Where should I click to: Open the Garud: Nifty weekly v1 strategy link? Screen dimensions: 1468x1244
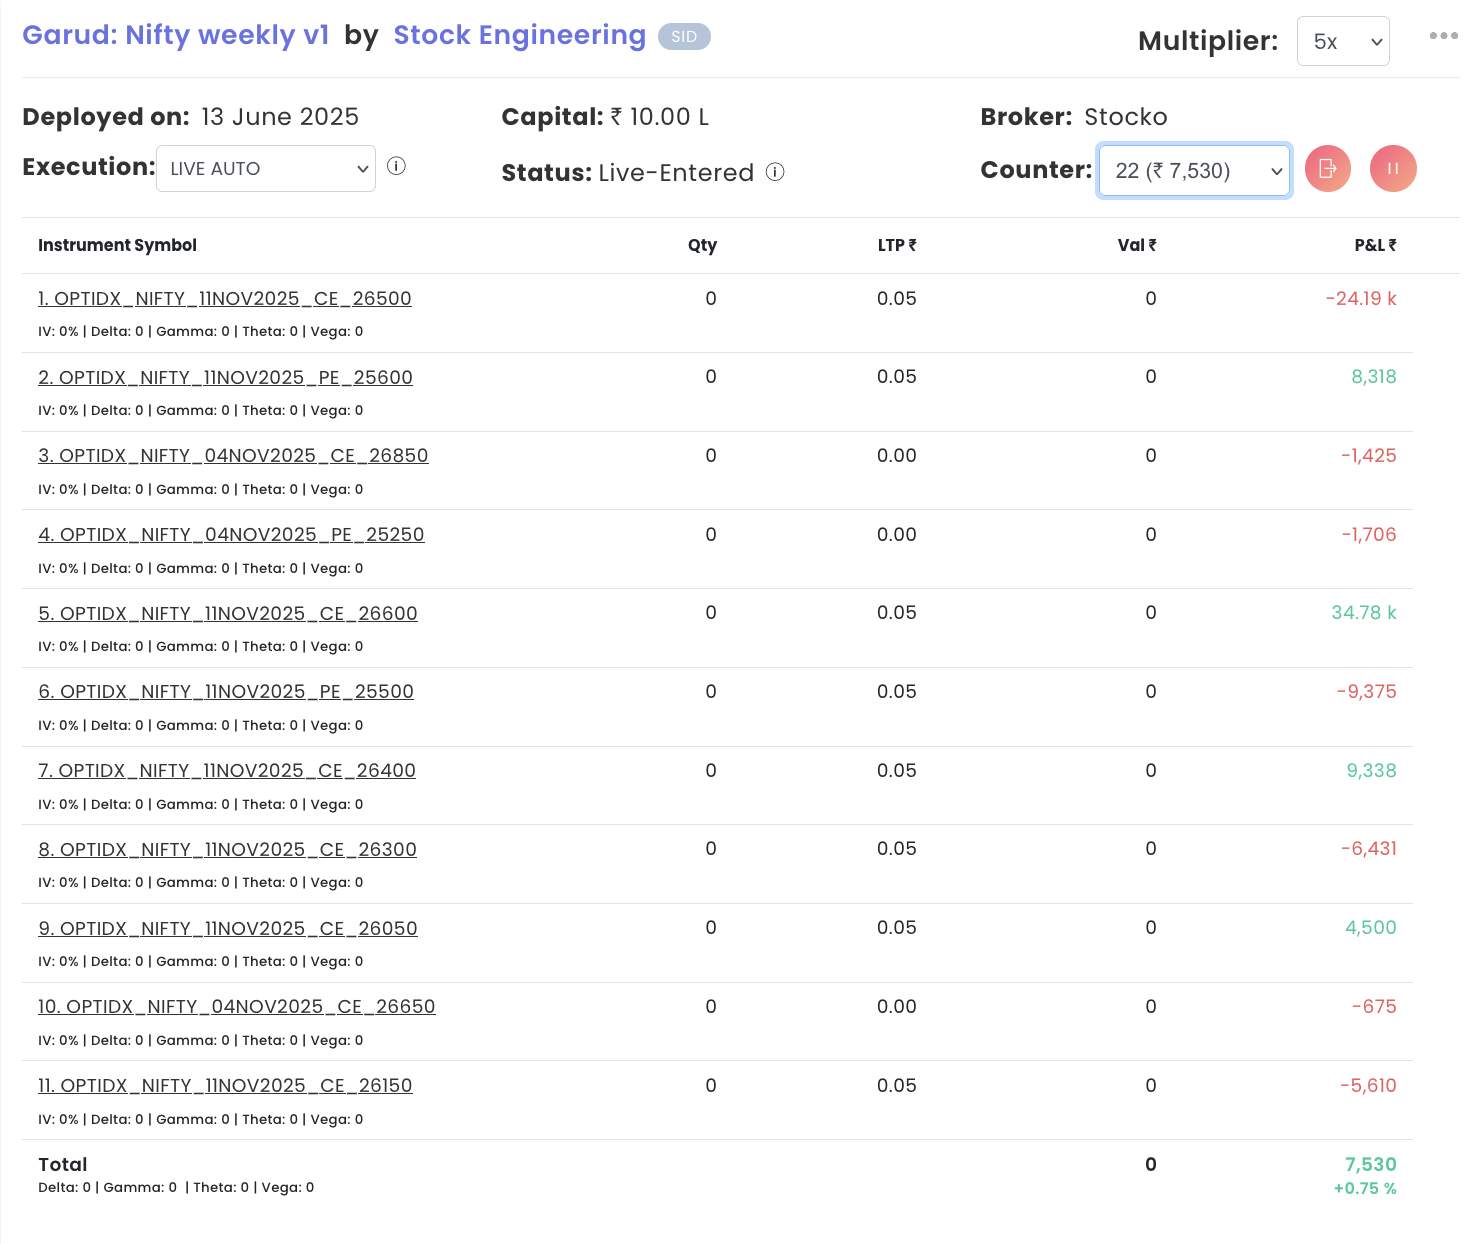[x=176, y=35]
